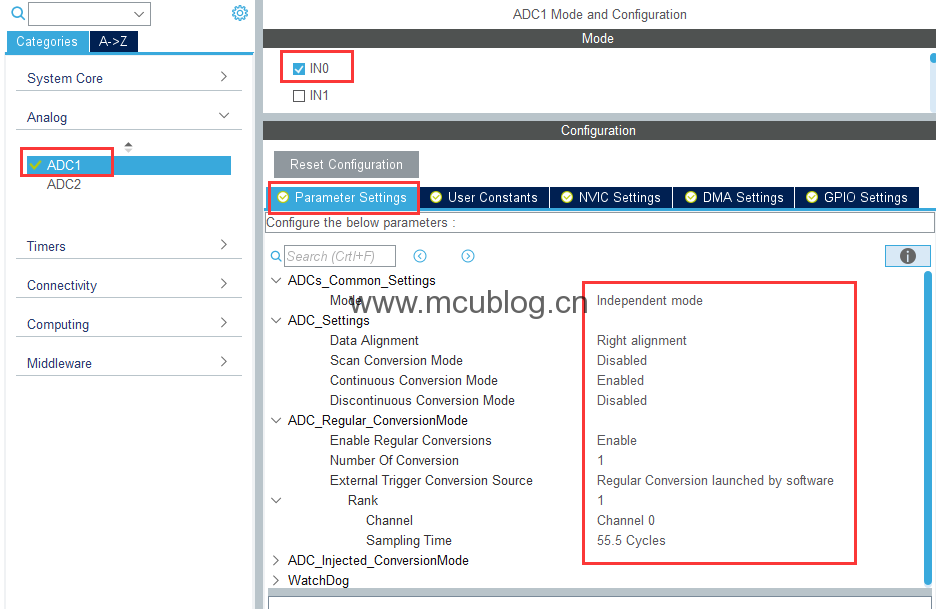
Task: Collapse the ADC_Settings group
Action: (x=276, y=320)
